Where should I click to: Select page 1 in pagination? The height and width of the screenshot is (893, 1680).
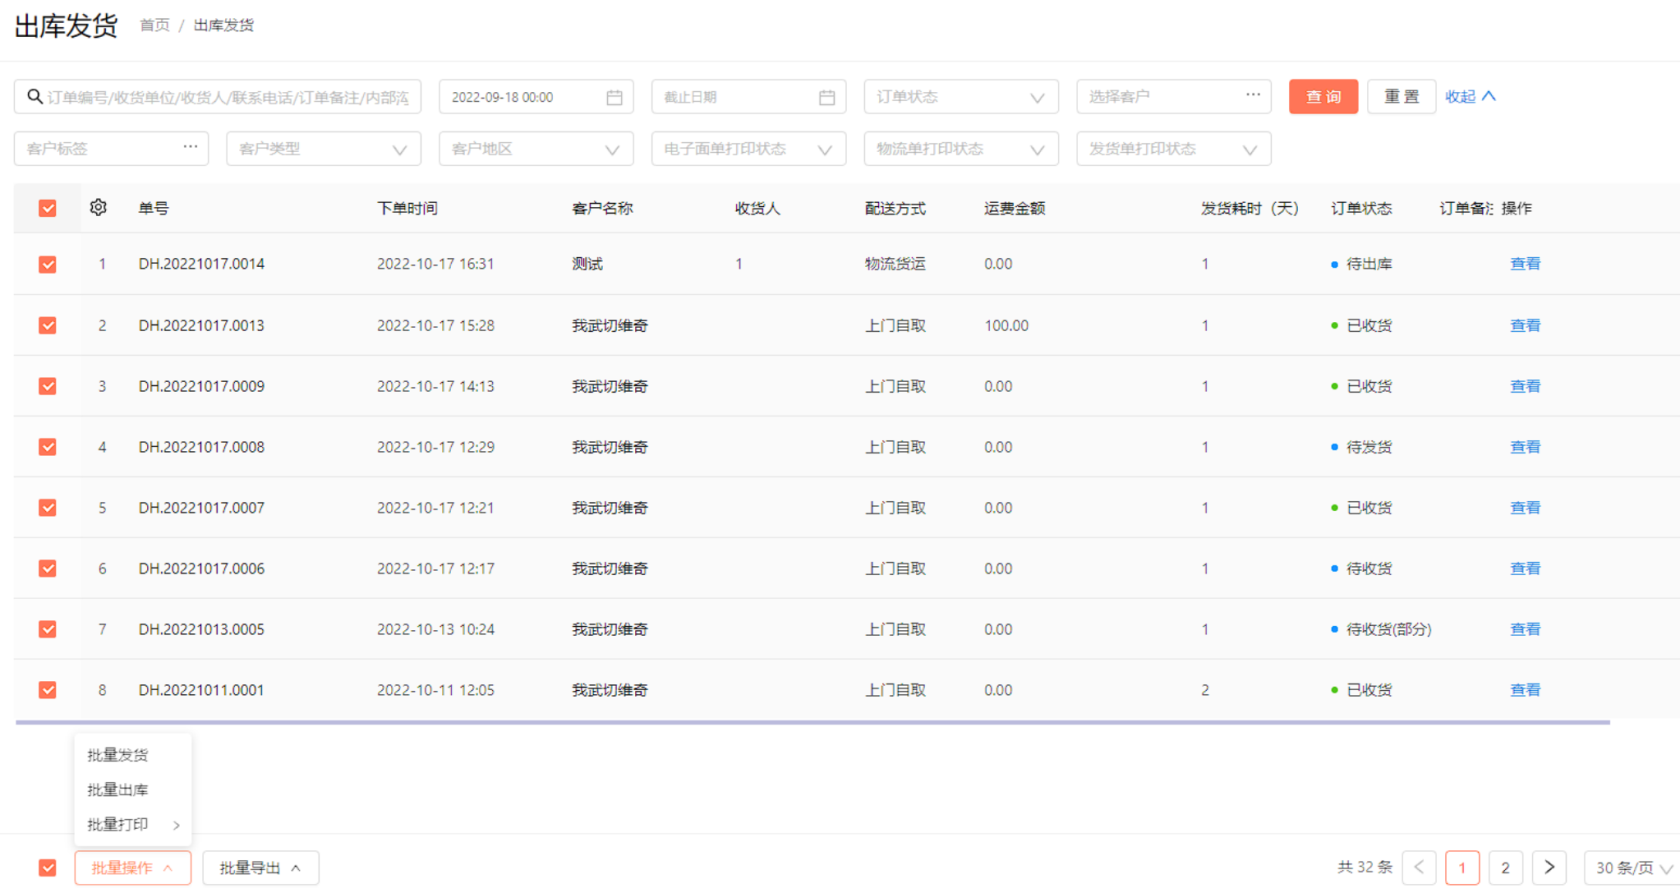tap(1462, 867)
